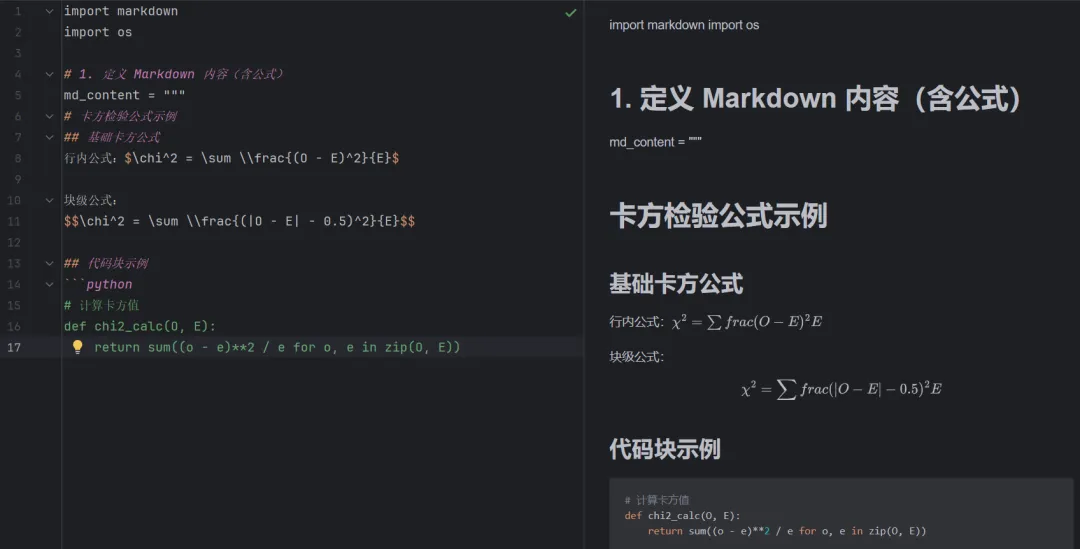
Task: Click 'md_content = """' text in preview
Action: tap(655, 142)
